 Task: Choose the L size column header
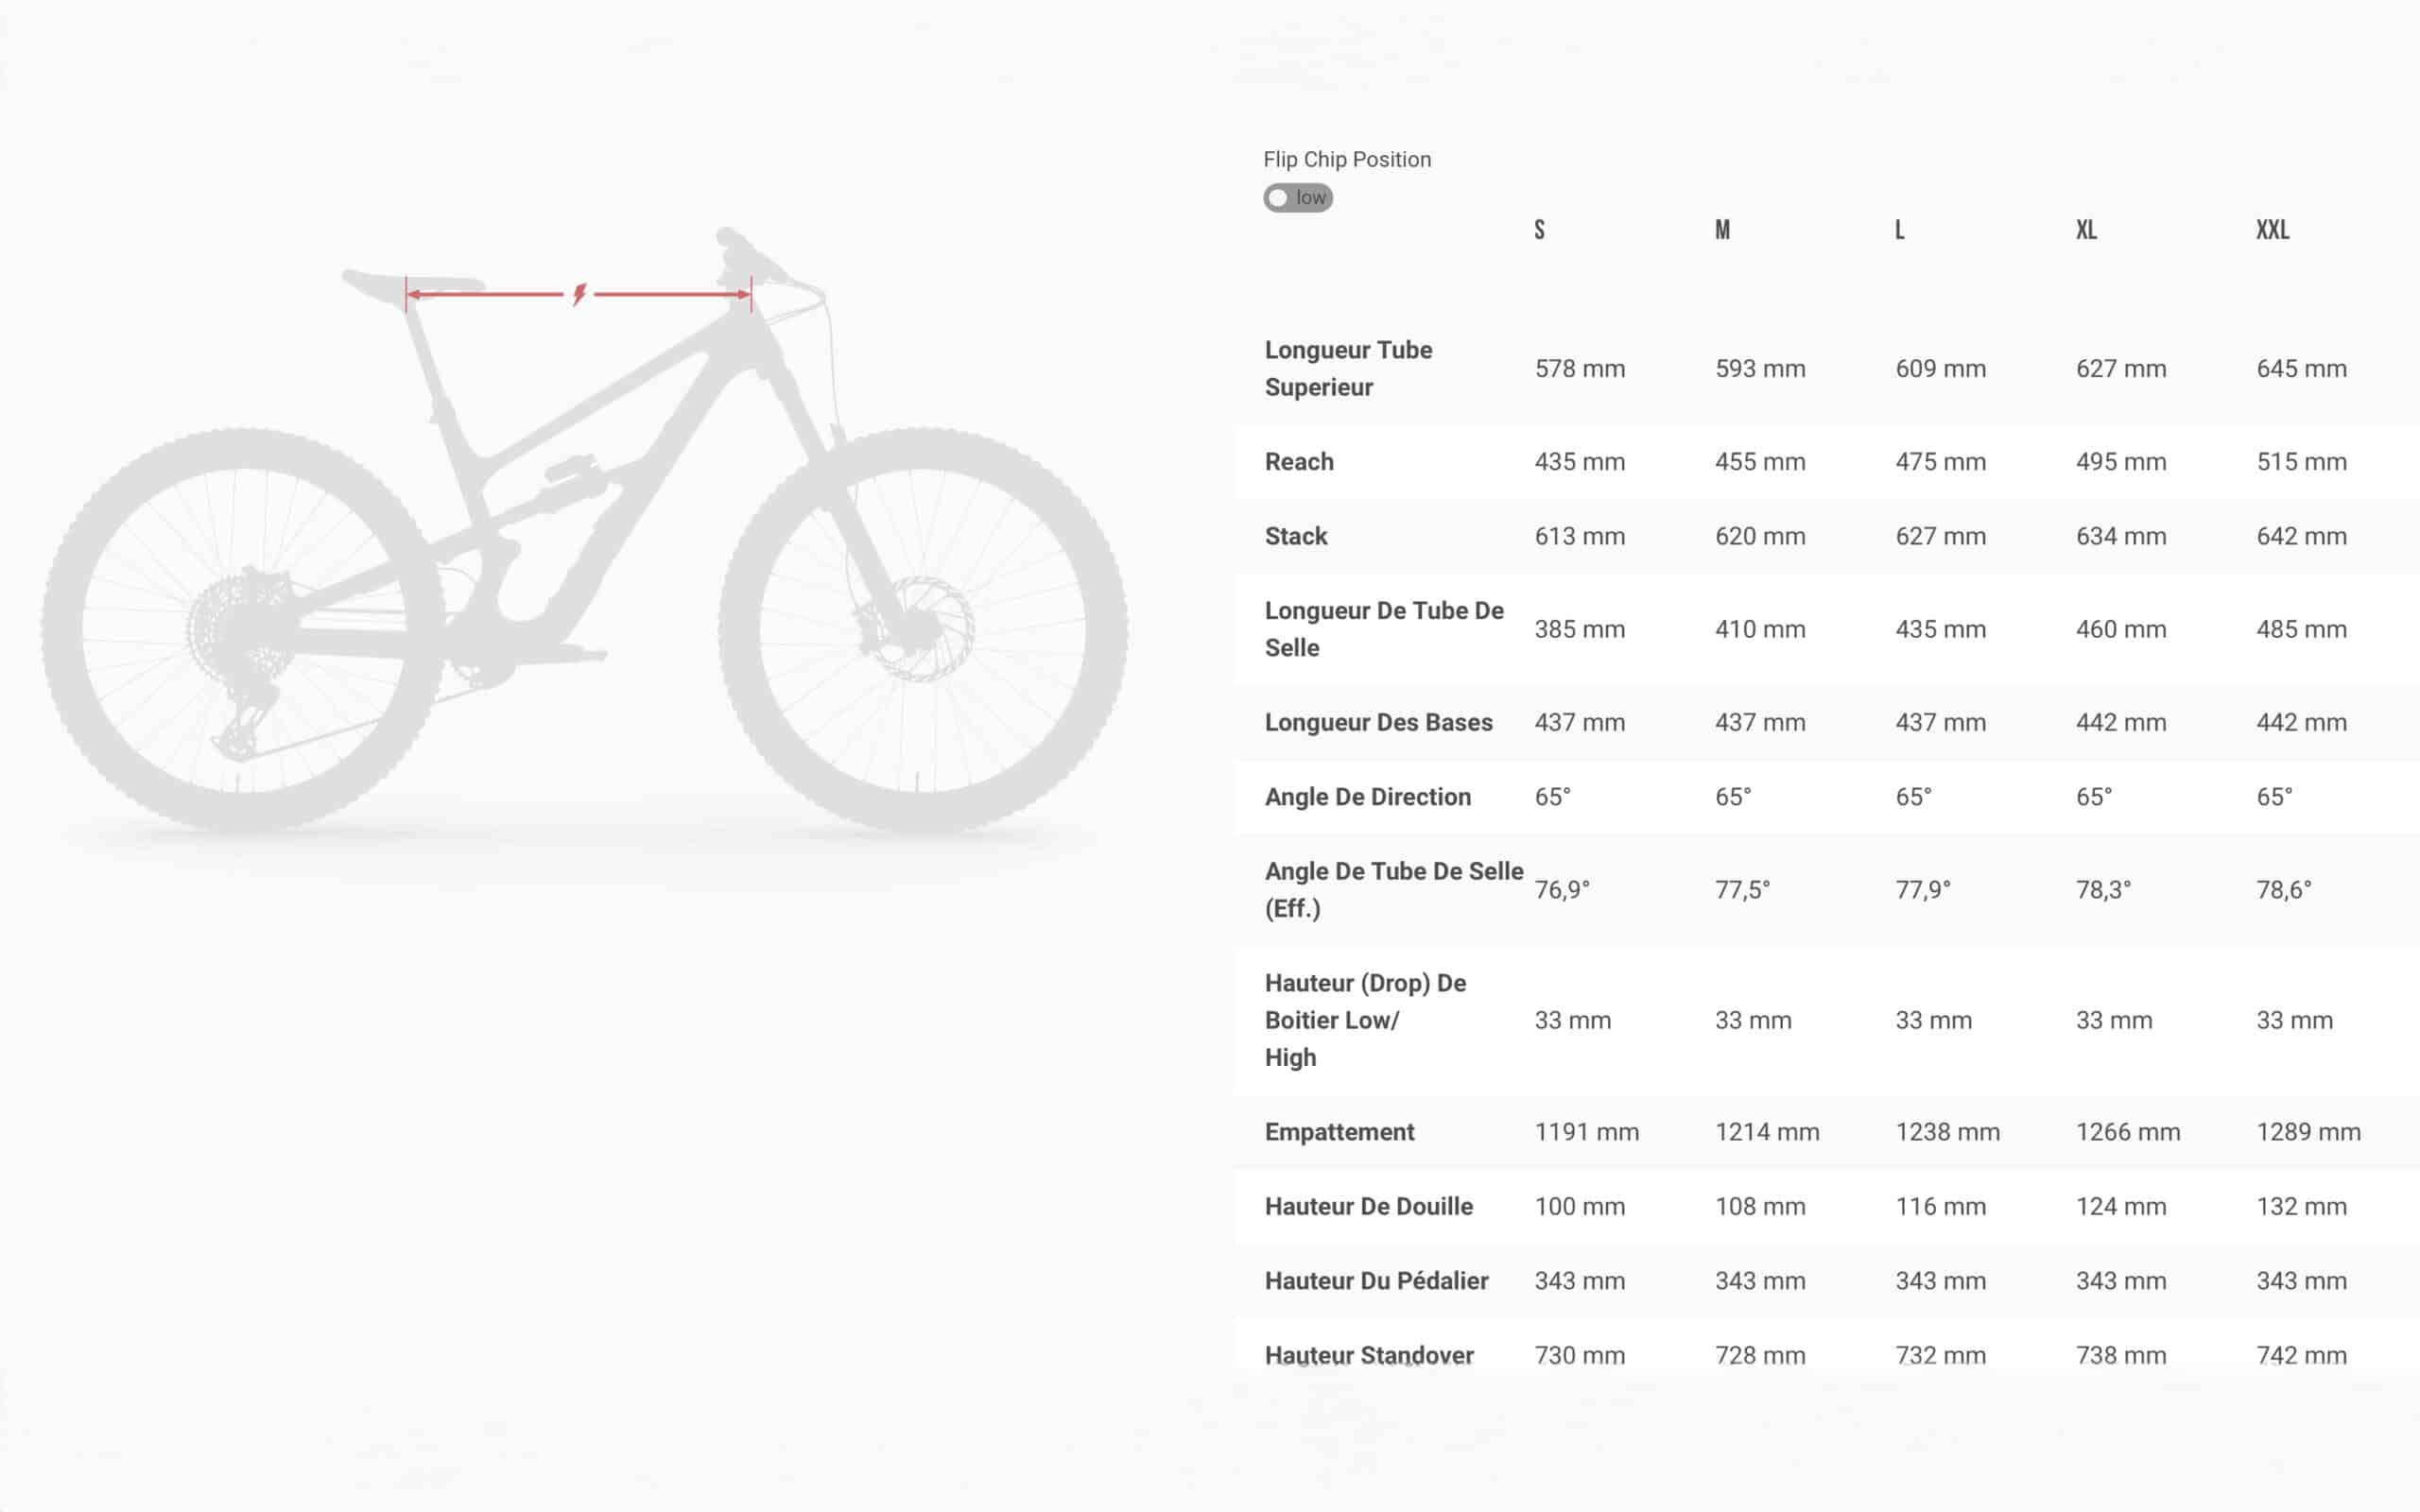[1899, 230]
